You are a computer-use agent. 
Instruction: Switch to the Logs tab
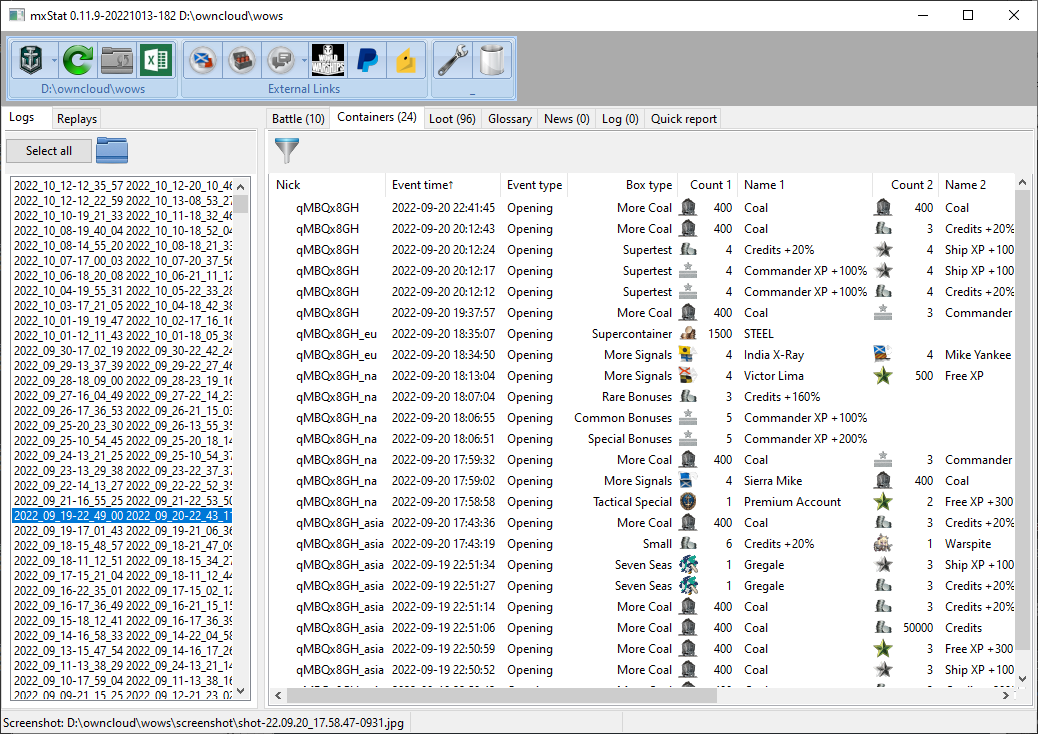(x=21, y=117)
